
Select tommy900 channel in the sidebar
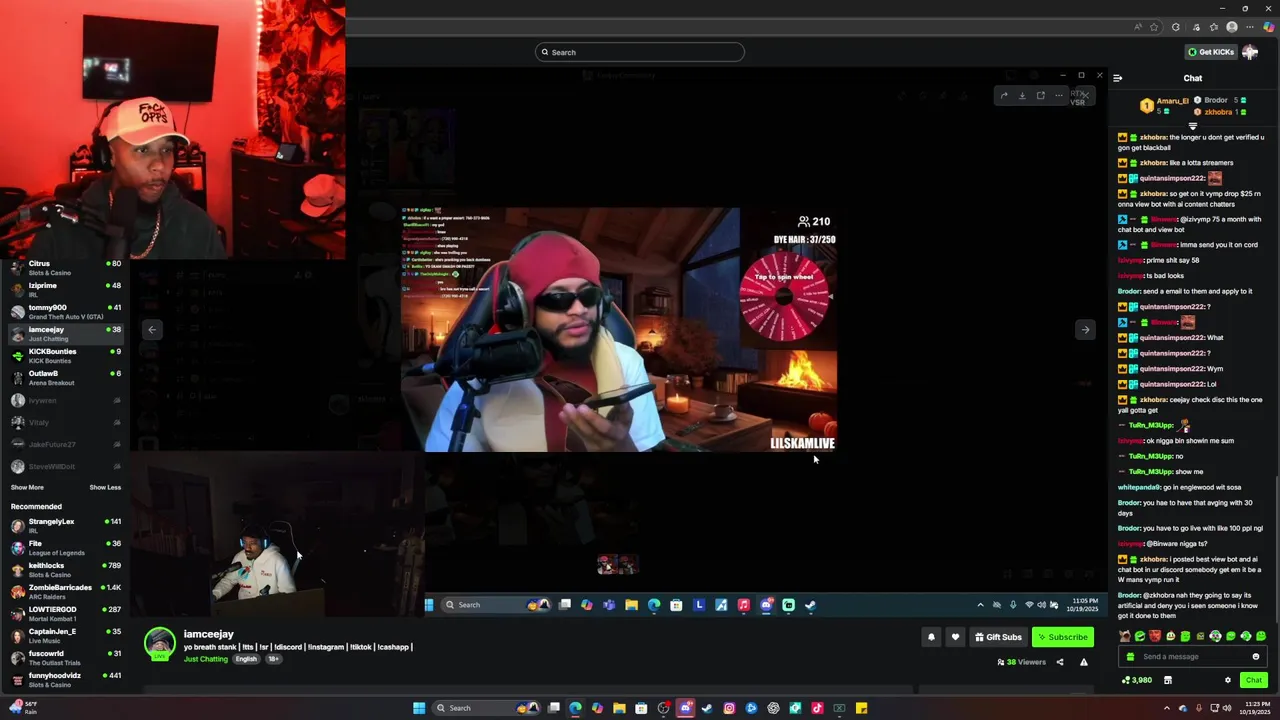tap(66, 312)
